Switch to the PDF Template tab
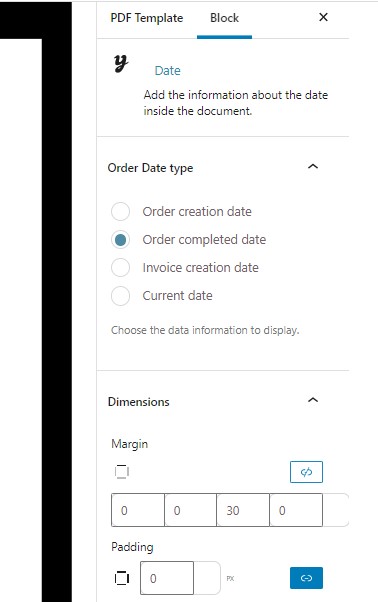Screen dimensions: 378x602 [147, 18]
